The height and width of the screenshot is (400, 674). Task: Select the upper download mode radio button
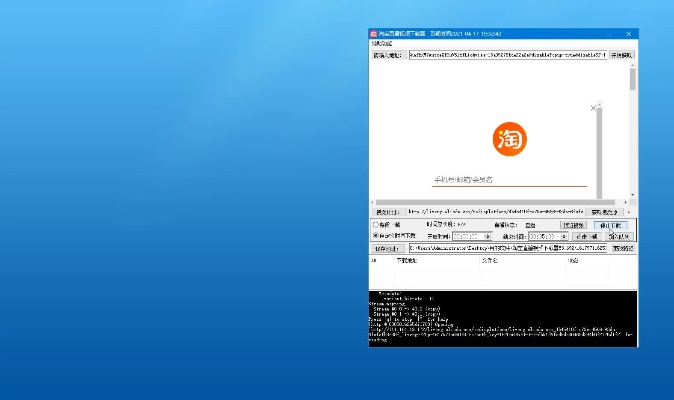[x=376, y=225]
